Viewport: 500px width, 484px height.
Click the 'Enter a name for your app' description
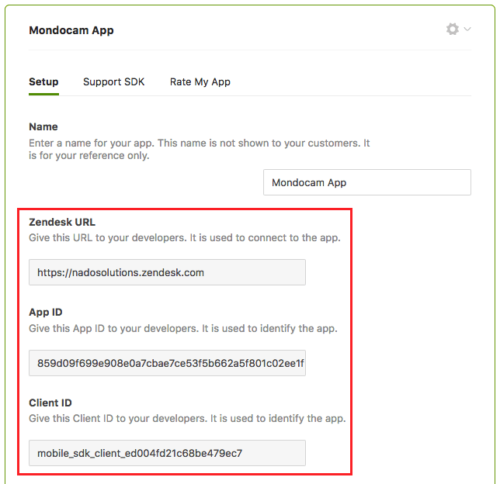tap(199, 149)
